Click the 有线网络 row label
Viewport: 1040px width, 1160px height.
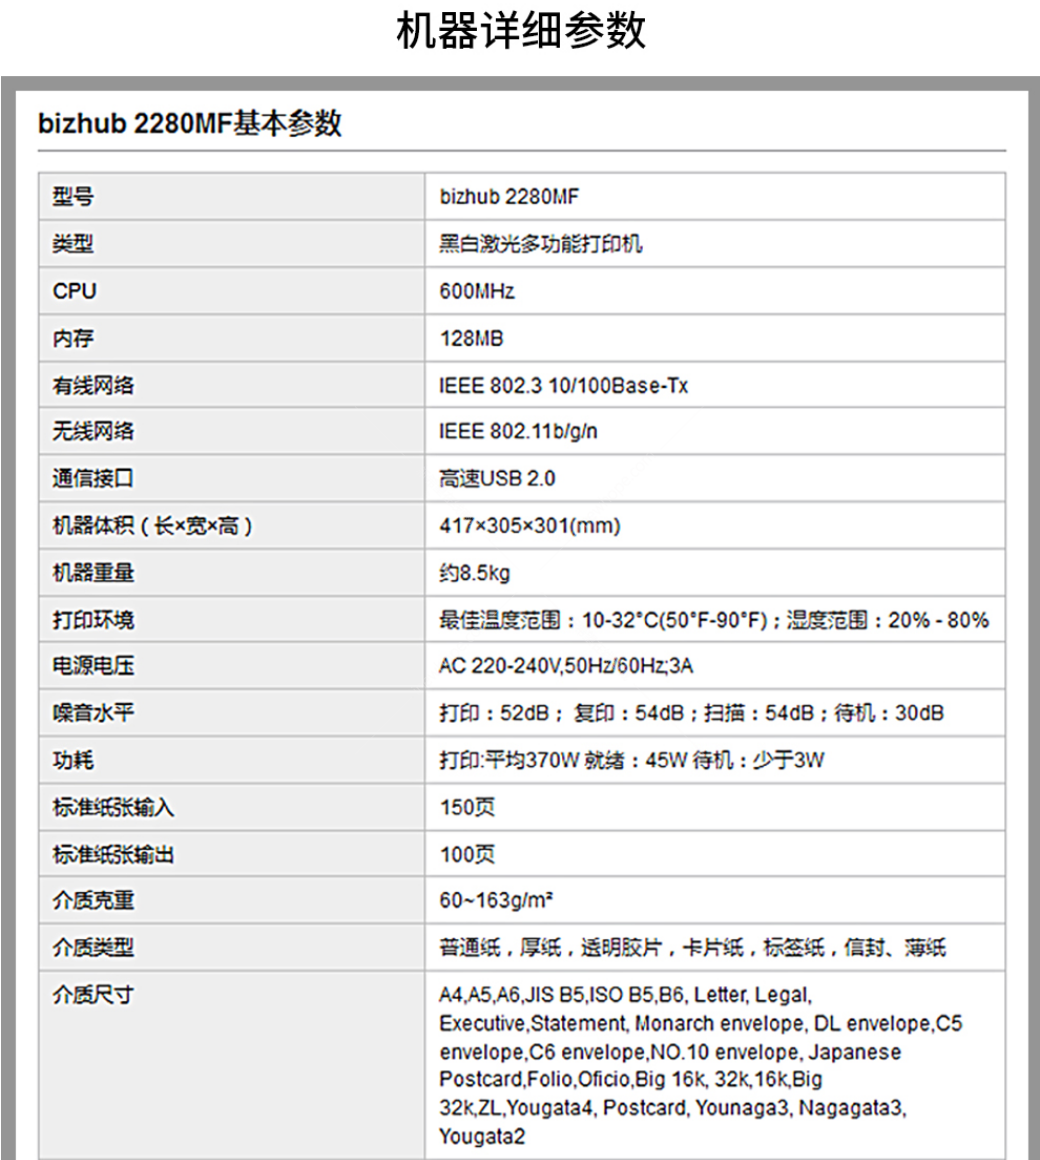coord(93,385)
